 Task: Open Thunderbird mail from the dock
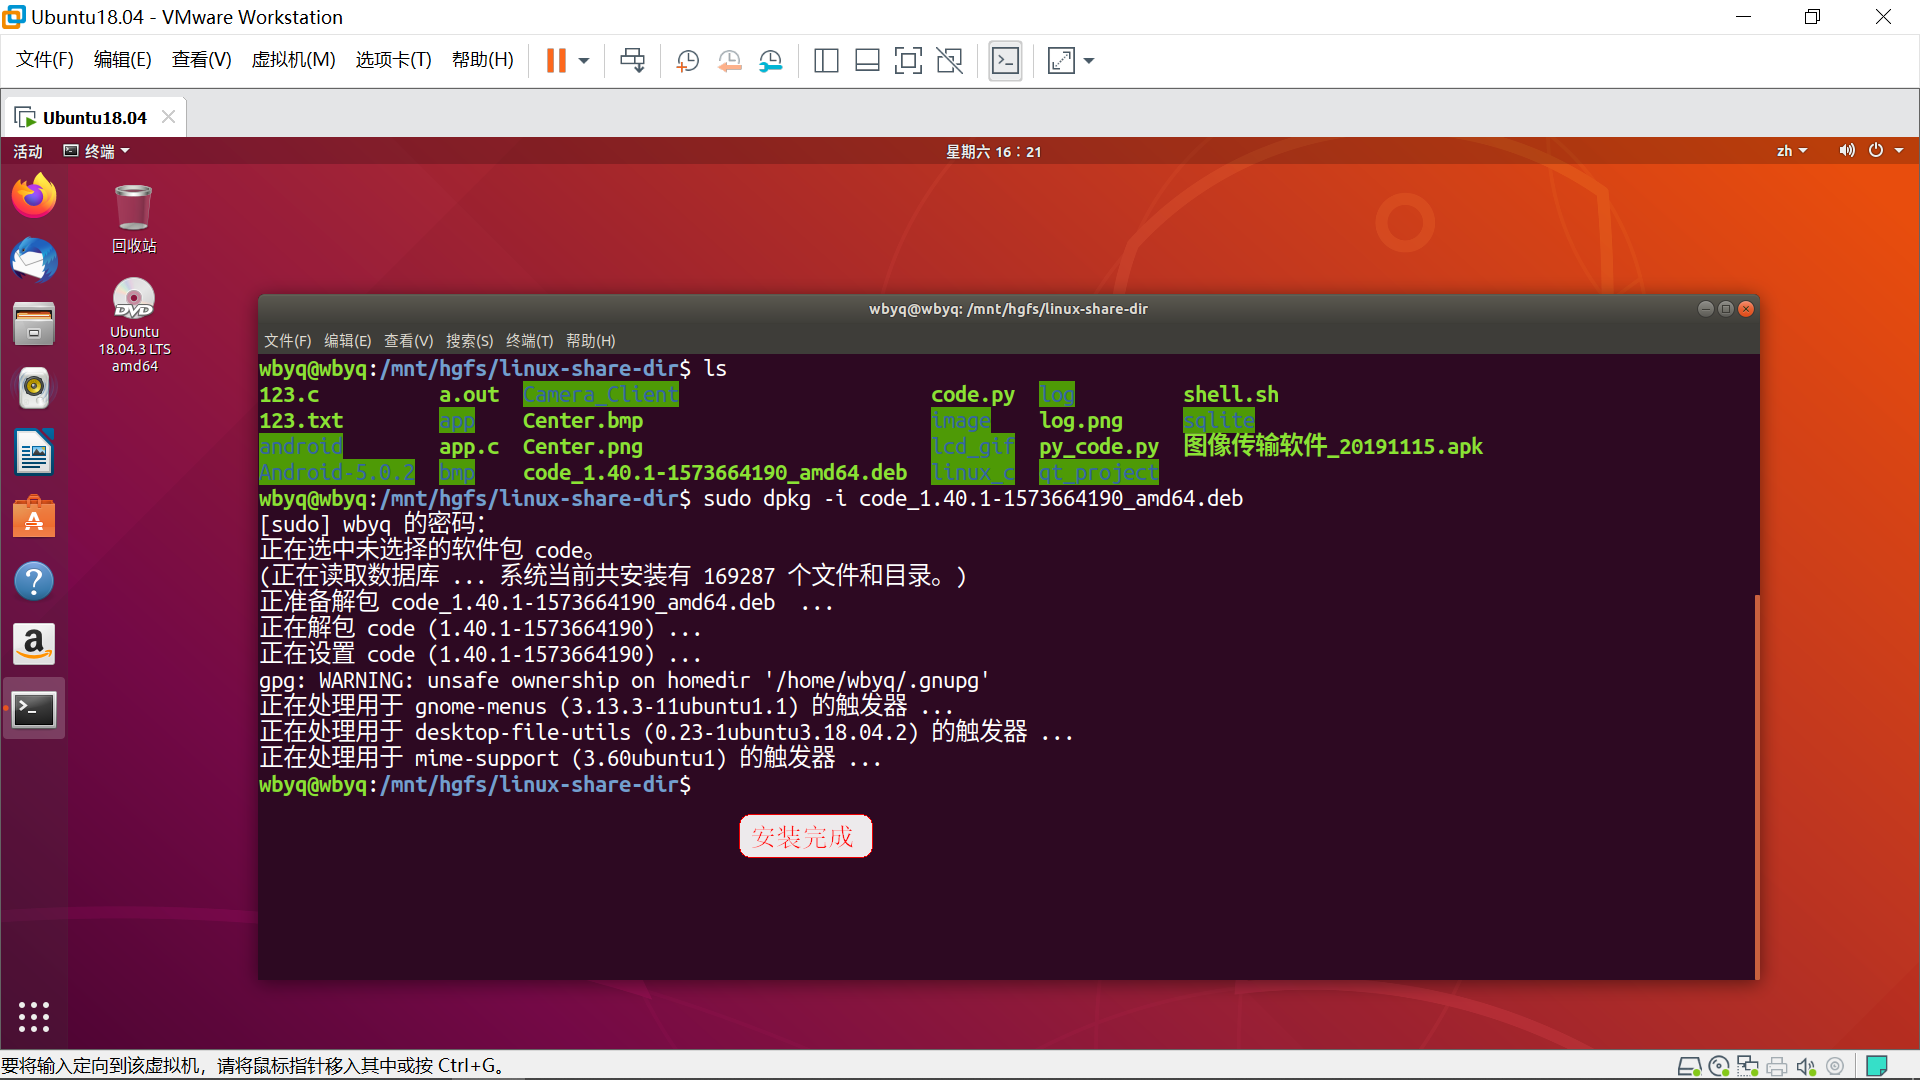click(34, 260)
